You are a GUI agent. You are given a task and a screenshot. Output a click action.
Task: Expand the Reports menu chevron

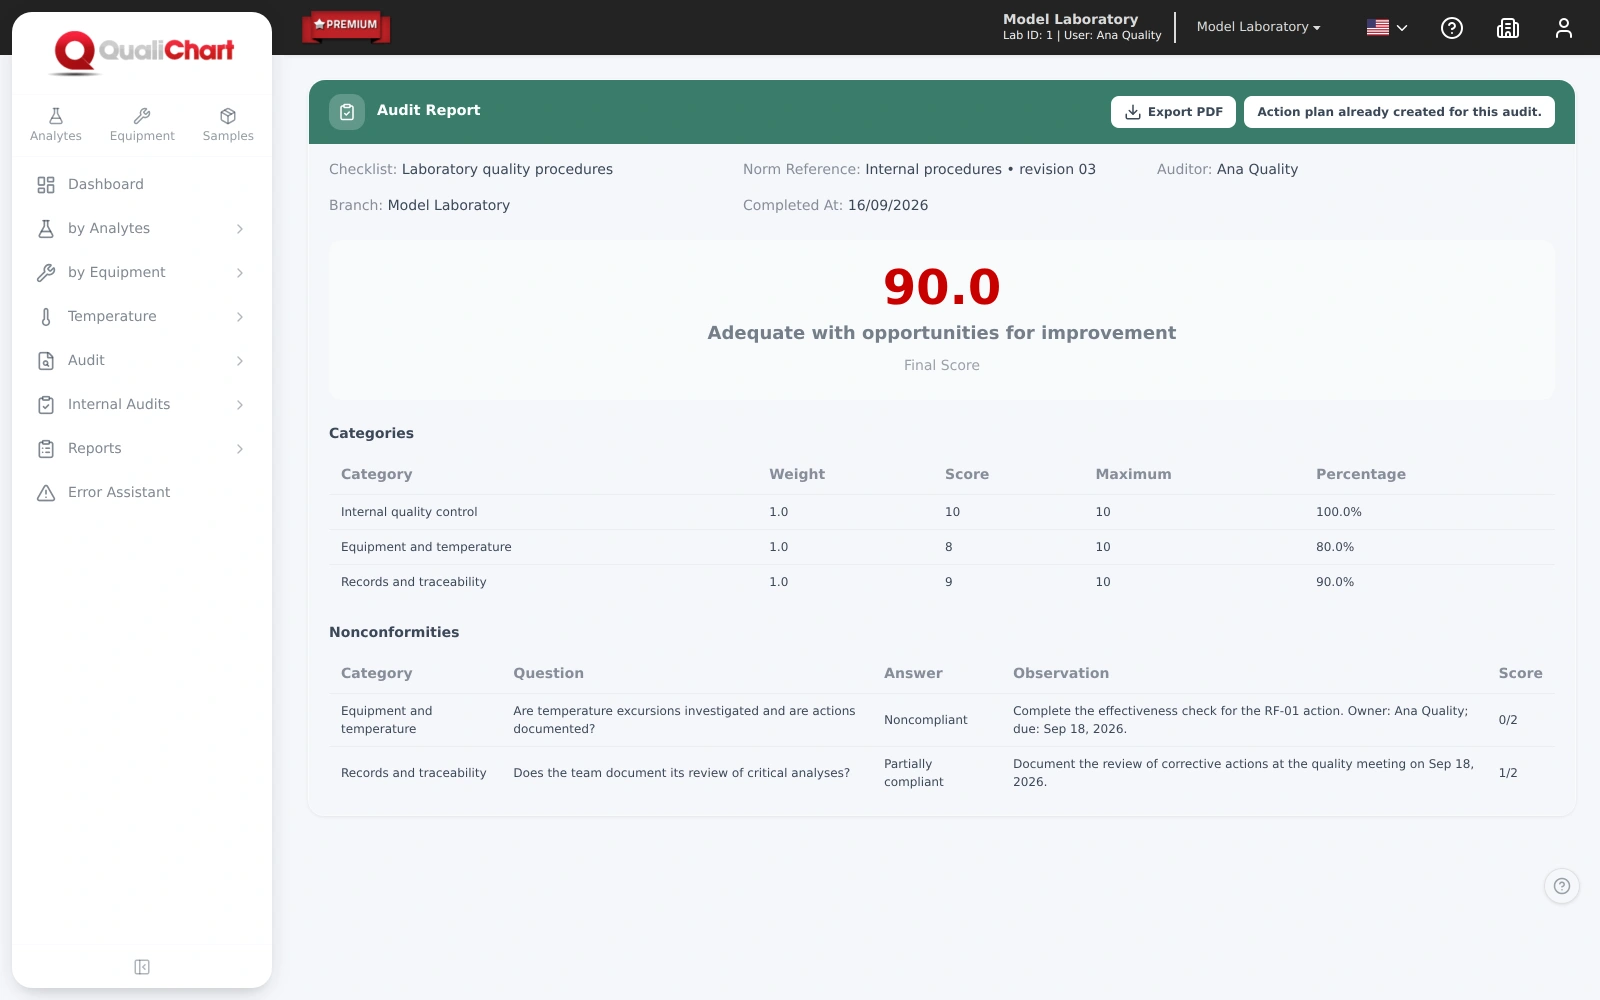point(240,449)
